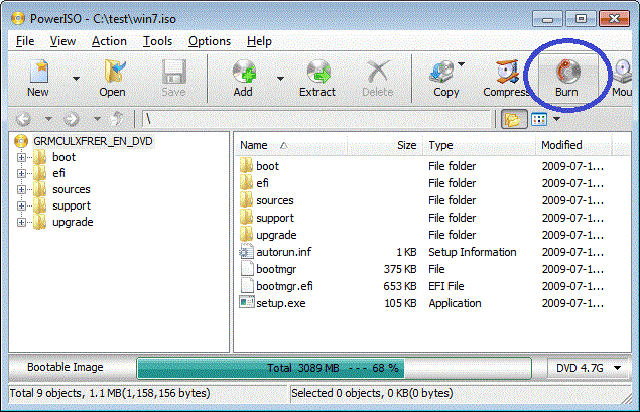Viewport: 640px width, 412px height.
Task: Click the Open file toolbar icon
Action: [x=112, y=78]
